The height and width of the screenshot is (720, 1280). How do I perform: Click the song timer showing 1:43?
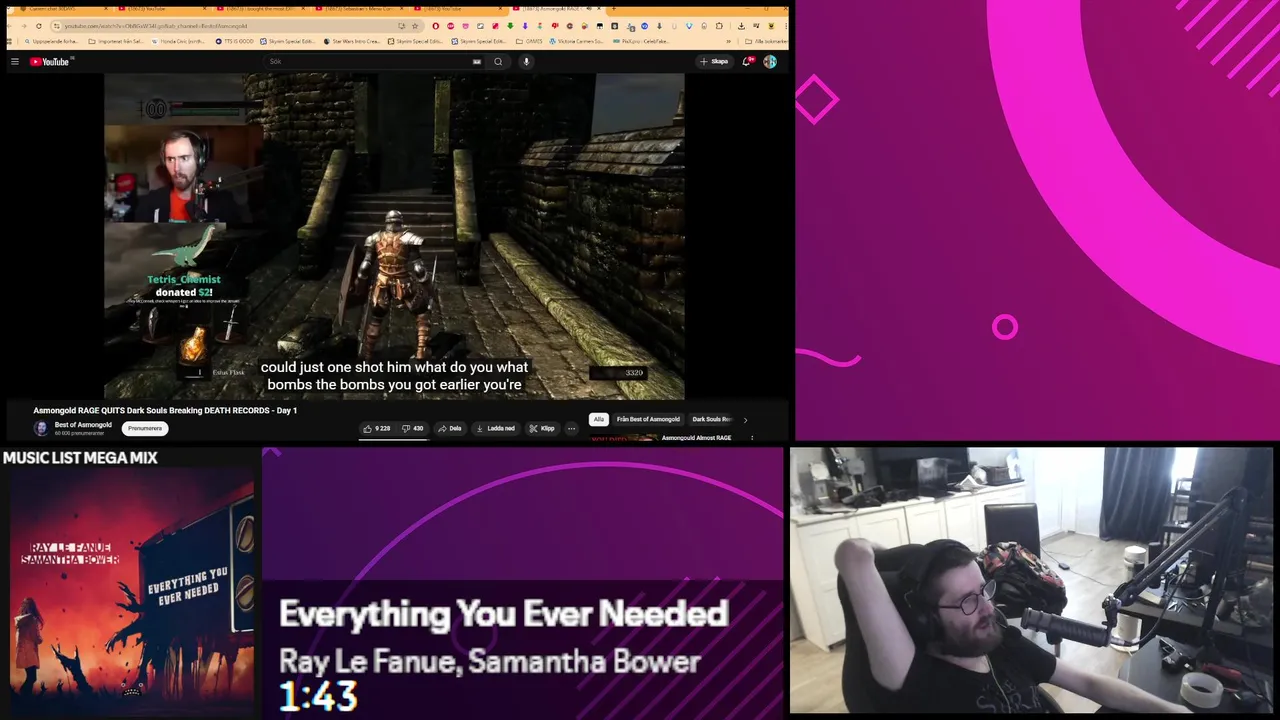318,697
